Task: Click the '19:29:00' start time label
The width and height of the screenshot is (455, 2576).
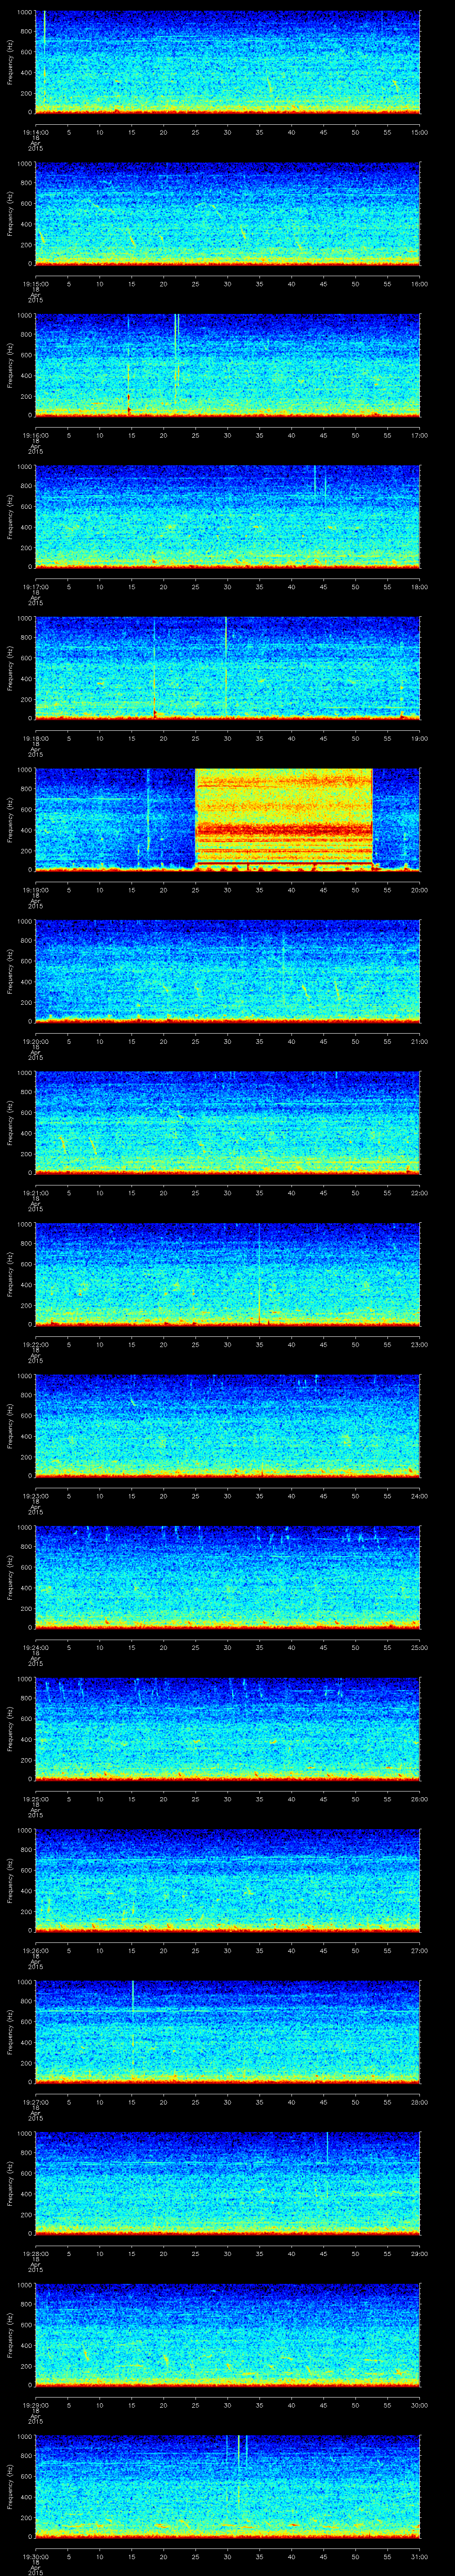Action: (35, 2406)
